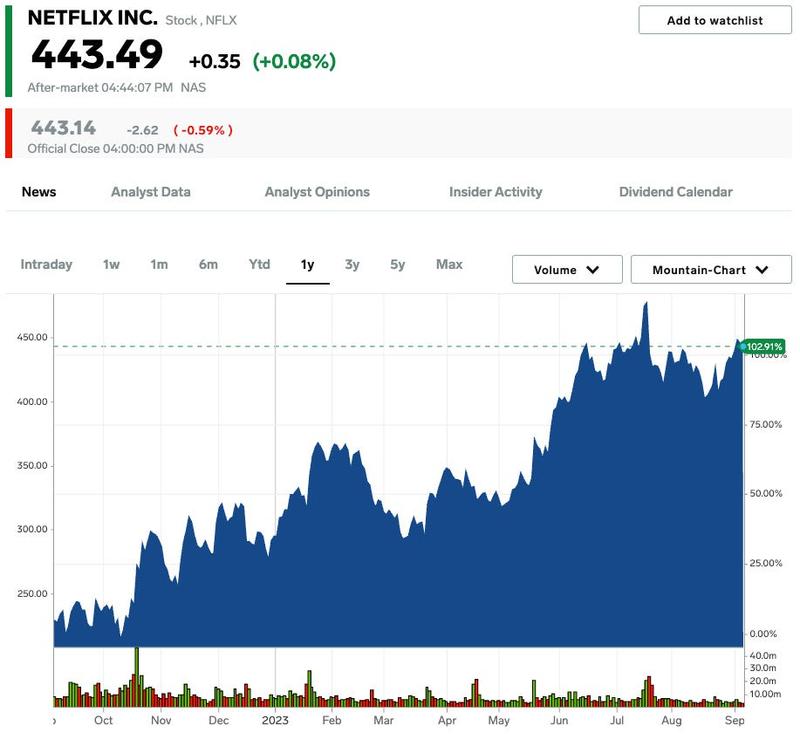The image size is (800, 734).
Task: Expand the Mountain-Chart type dropdown
Action: click(x=711, y=269)
